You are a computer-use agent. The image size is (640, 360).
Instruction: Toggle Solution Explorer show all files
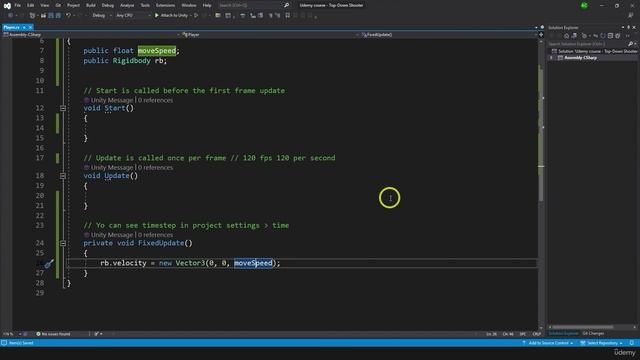click(x=618, y=36)
